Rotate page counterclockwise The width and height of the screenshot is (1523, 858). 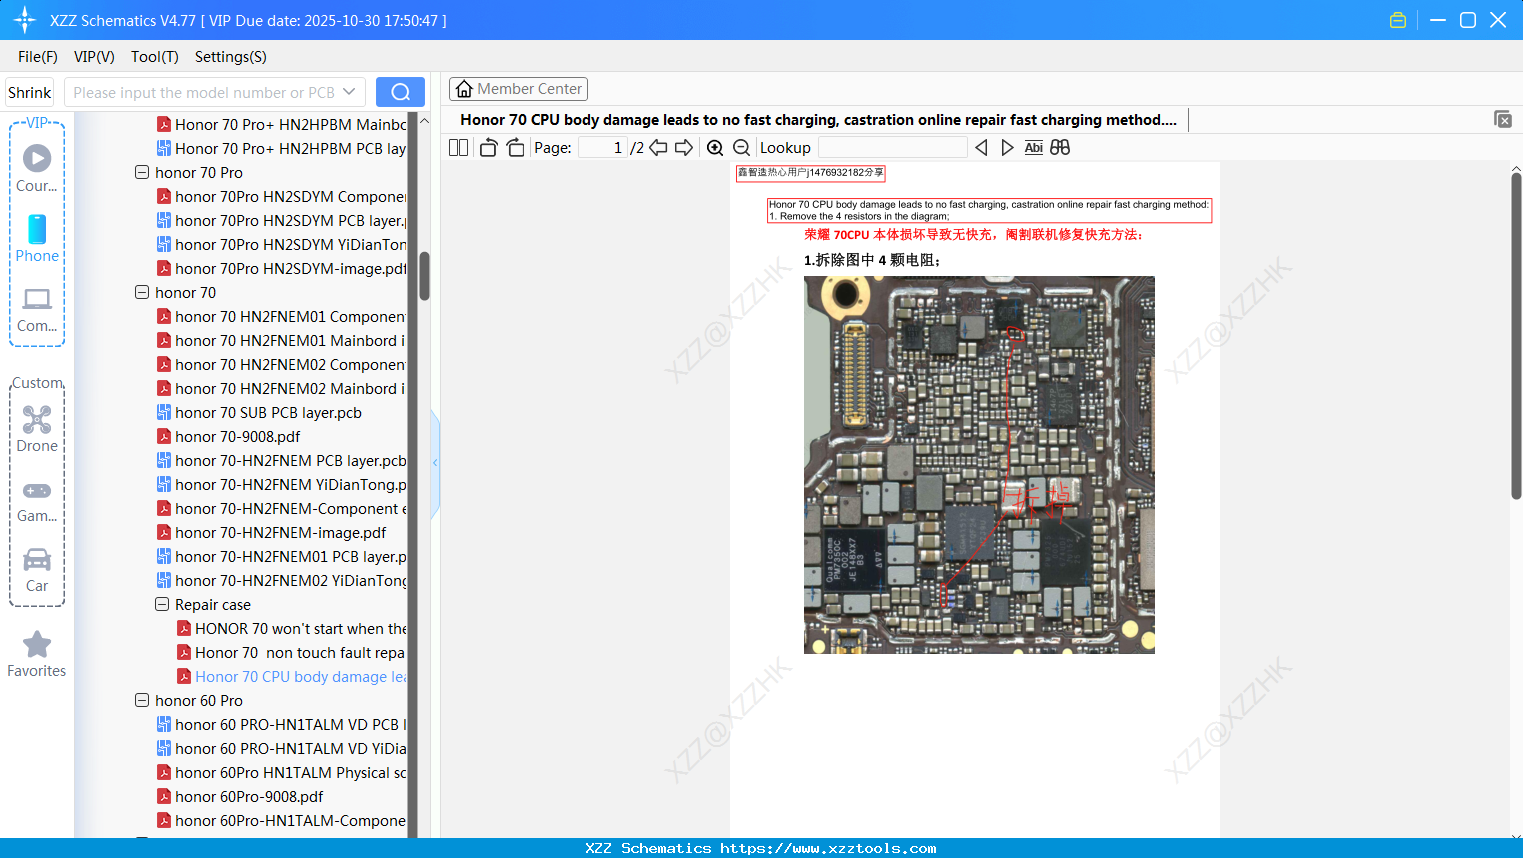[x=488, y=147]
